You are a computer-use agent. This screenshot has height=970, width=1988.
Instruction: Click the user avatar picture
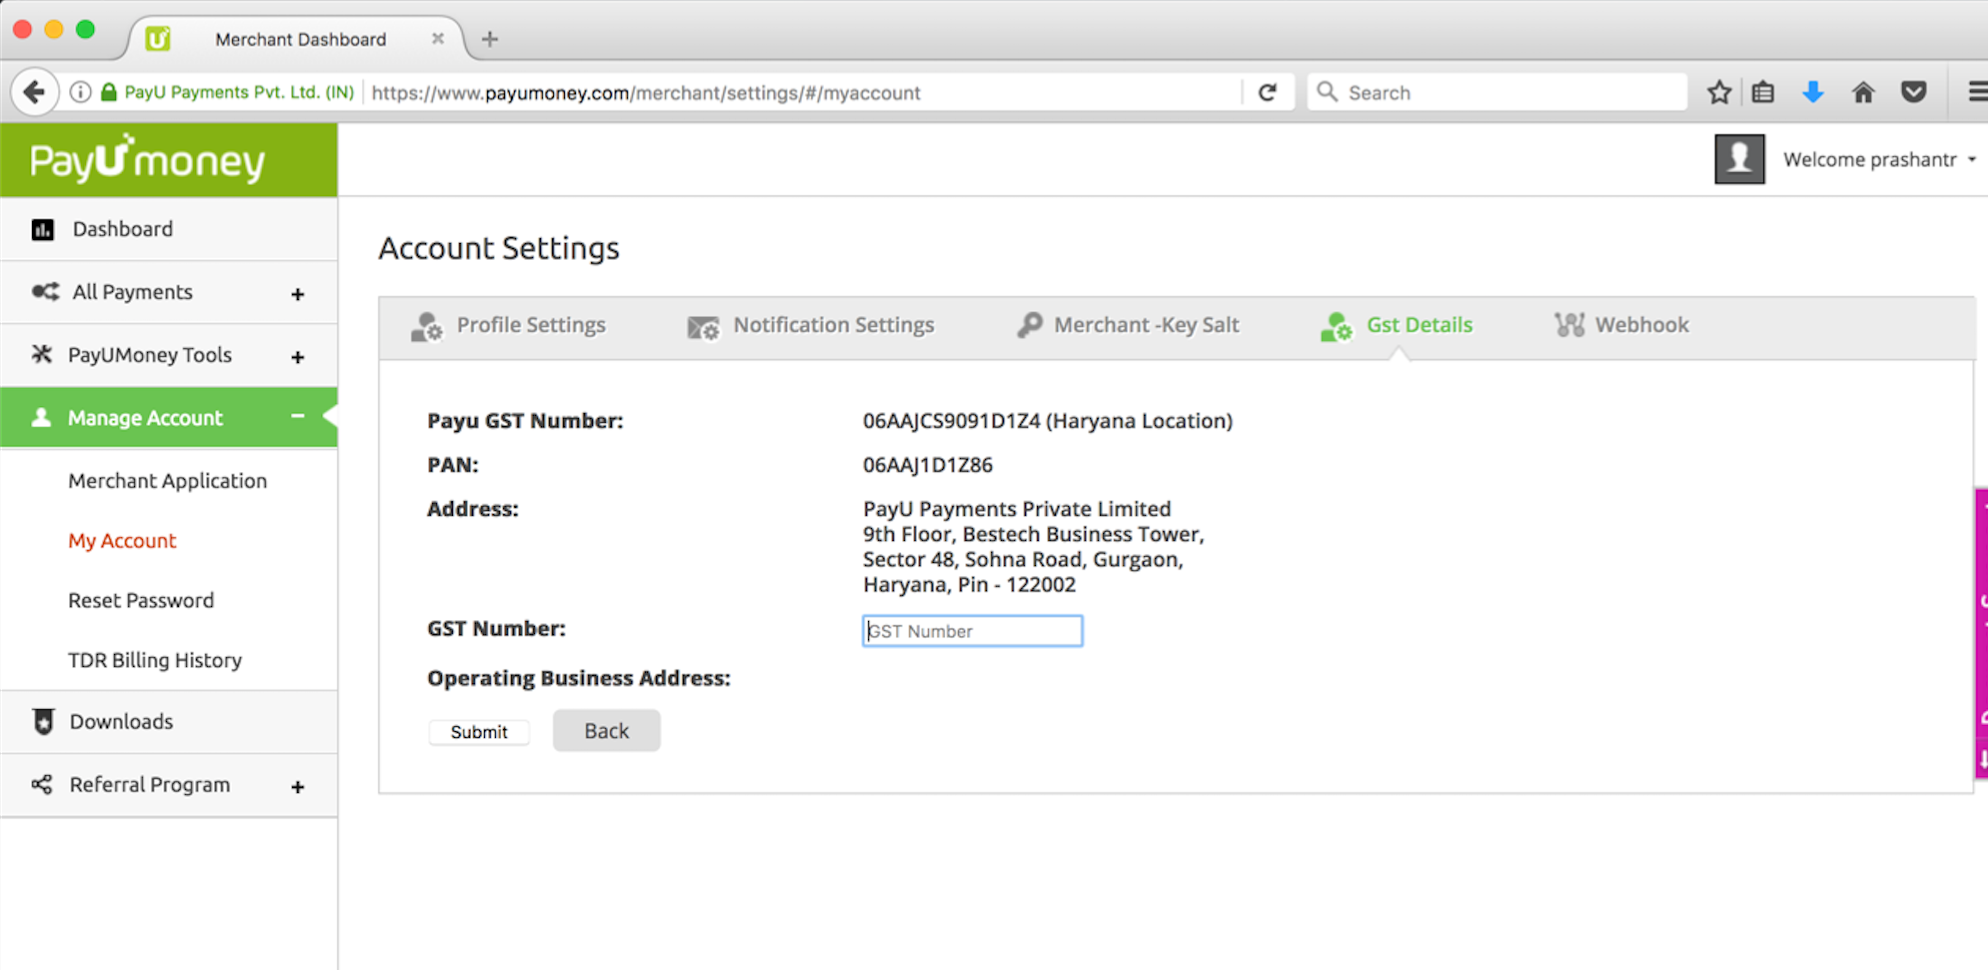click(1739, 159)
